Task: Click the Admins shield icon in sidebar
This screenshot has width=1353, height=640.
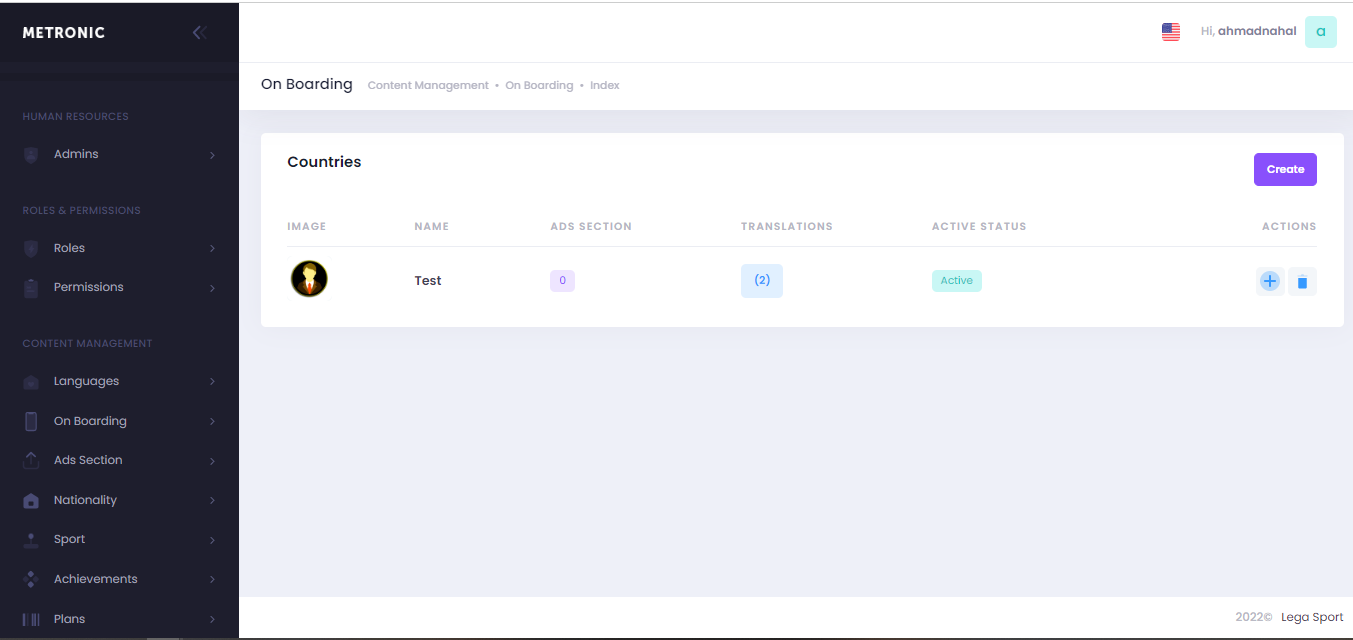Action: click(31, 155)
